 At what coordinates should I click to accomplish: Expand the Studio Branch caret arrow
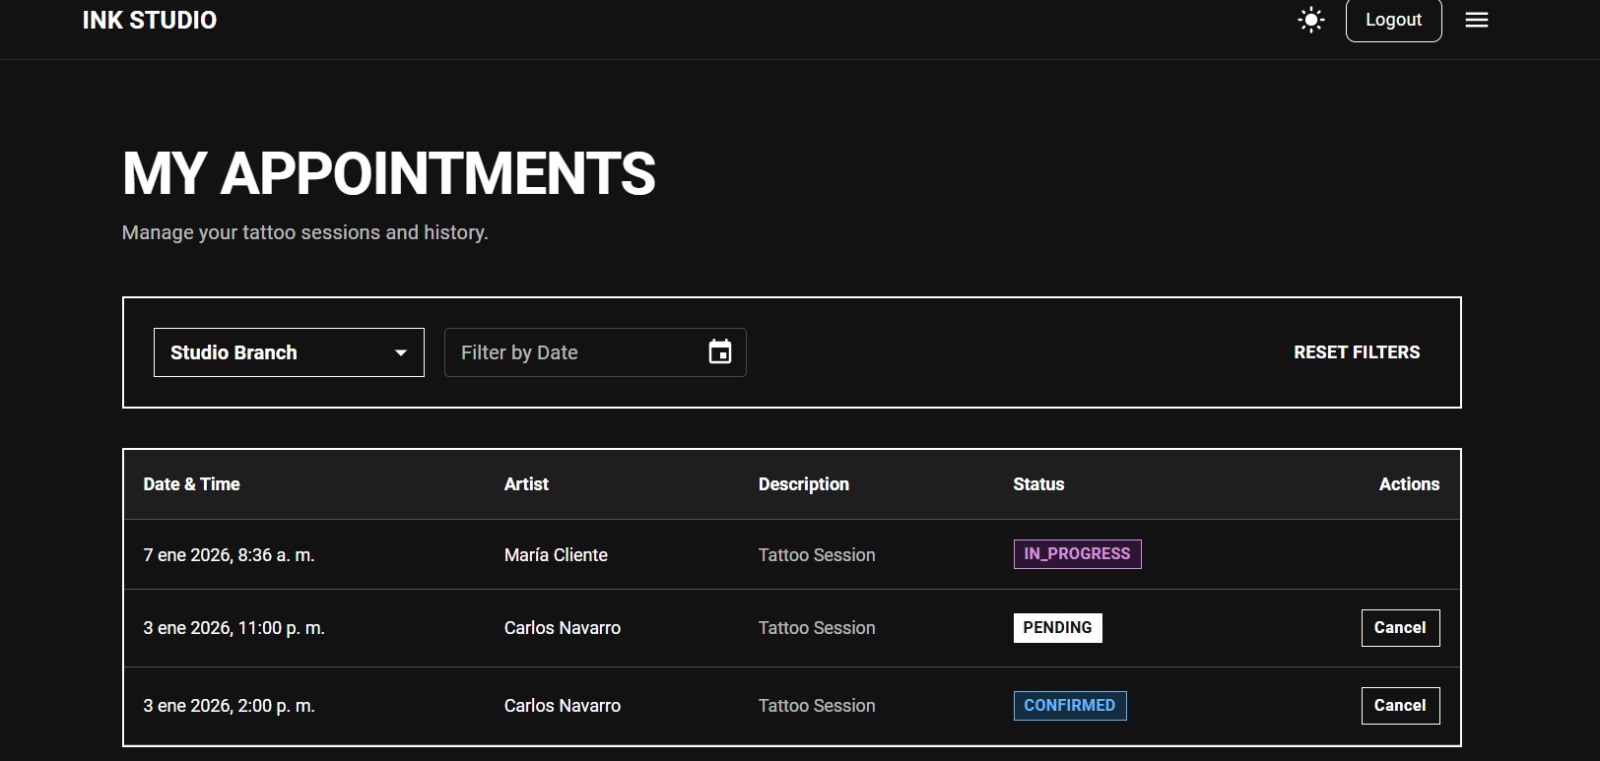pyautogui.click(x=401, y=353)
